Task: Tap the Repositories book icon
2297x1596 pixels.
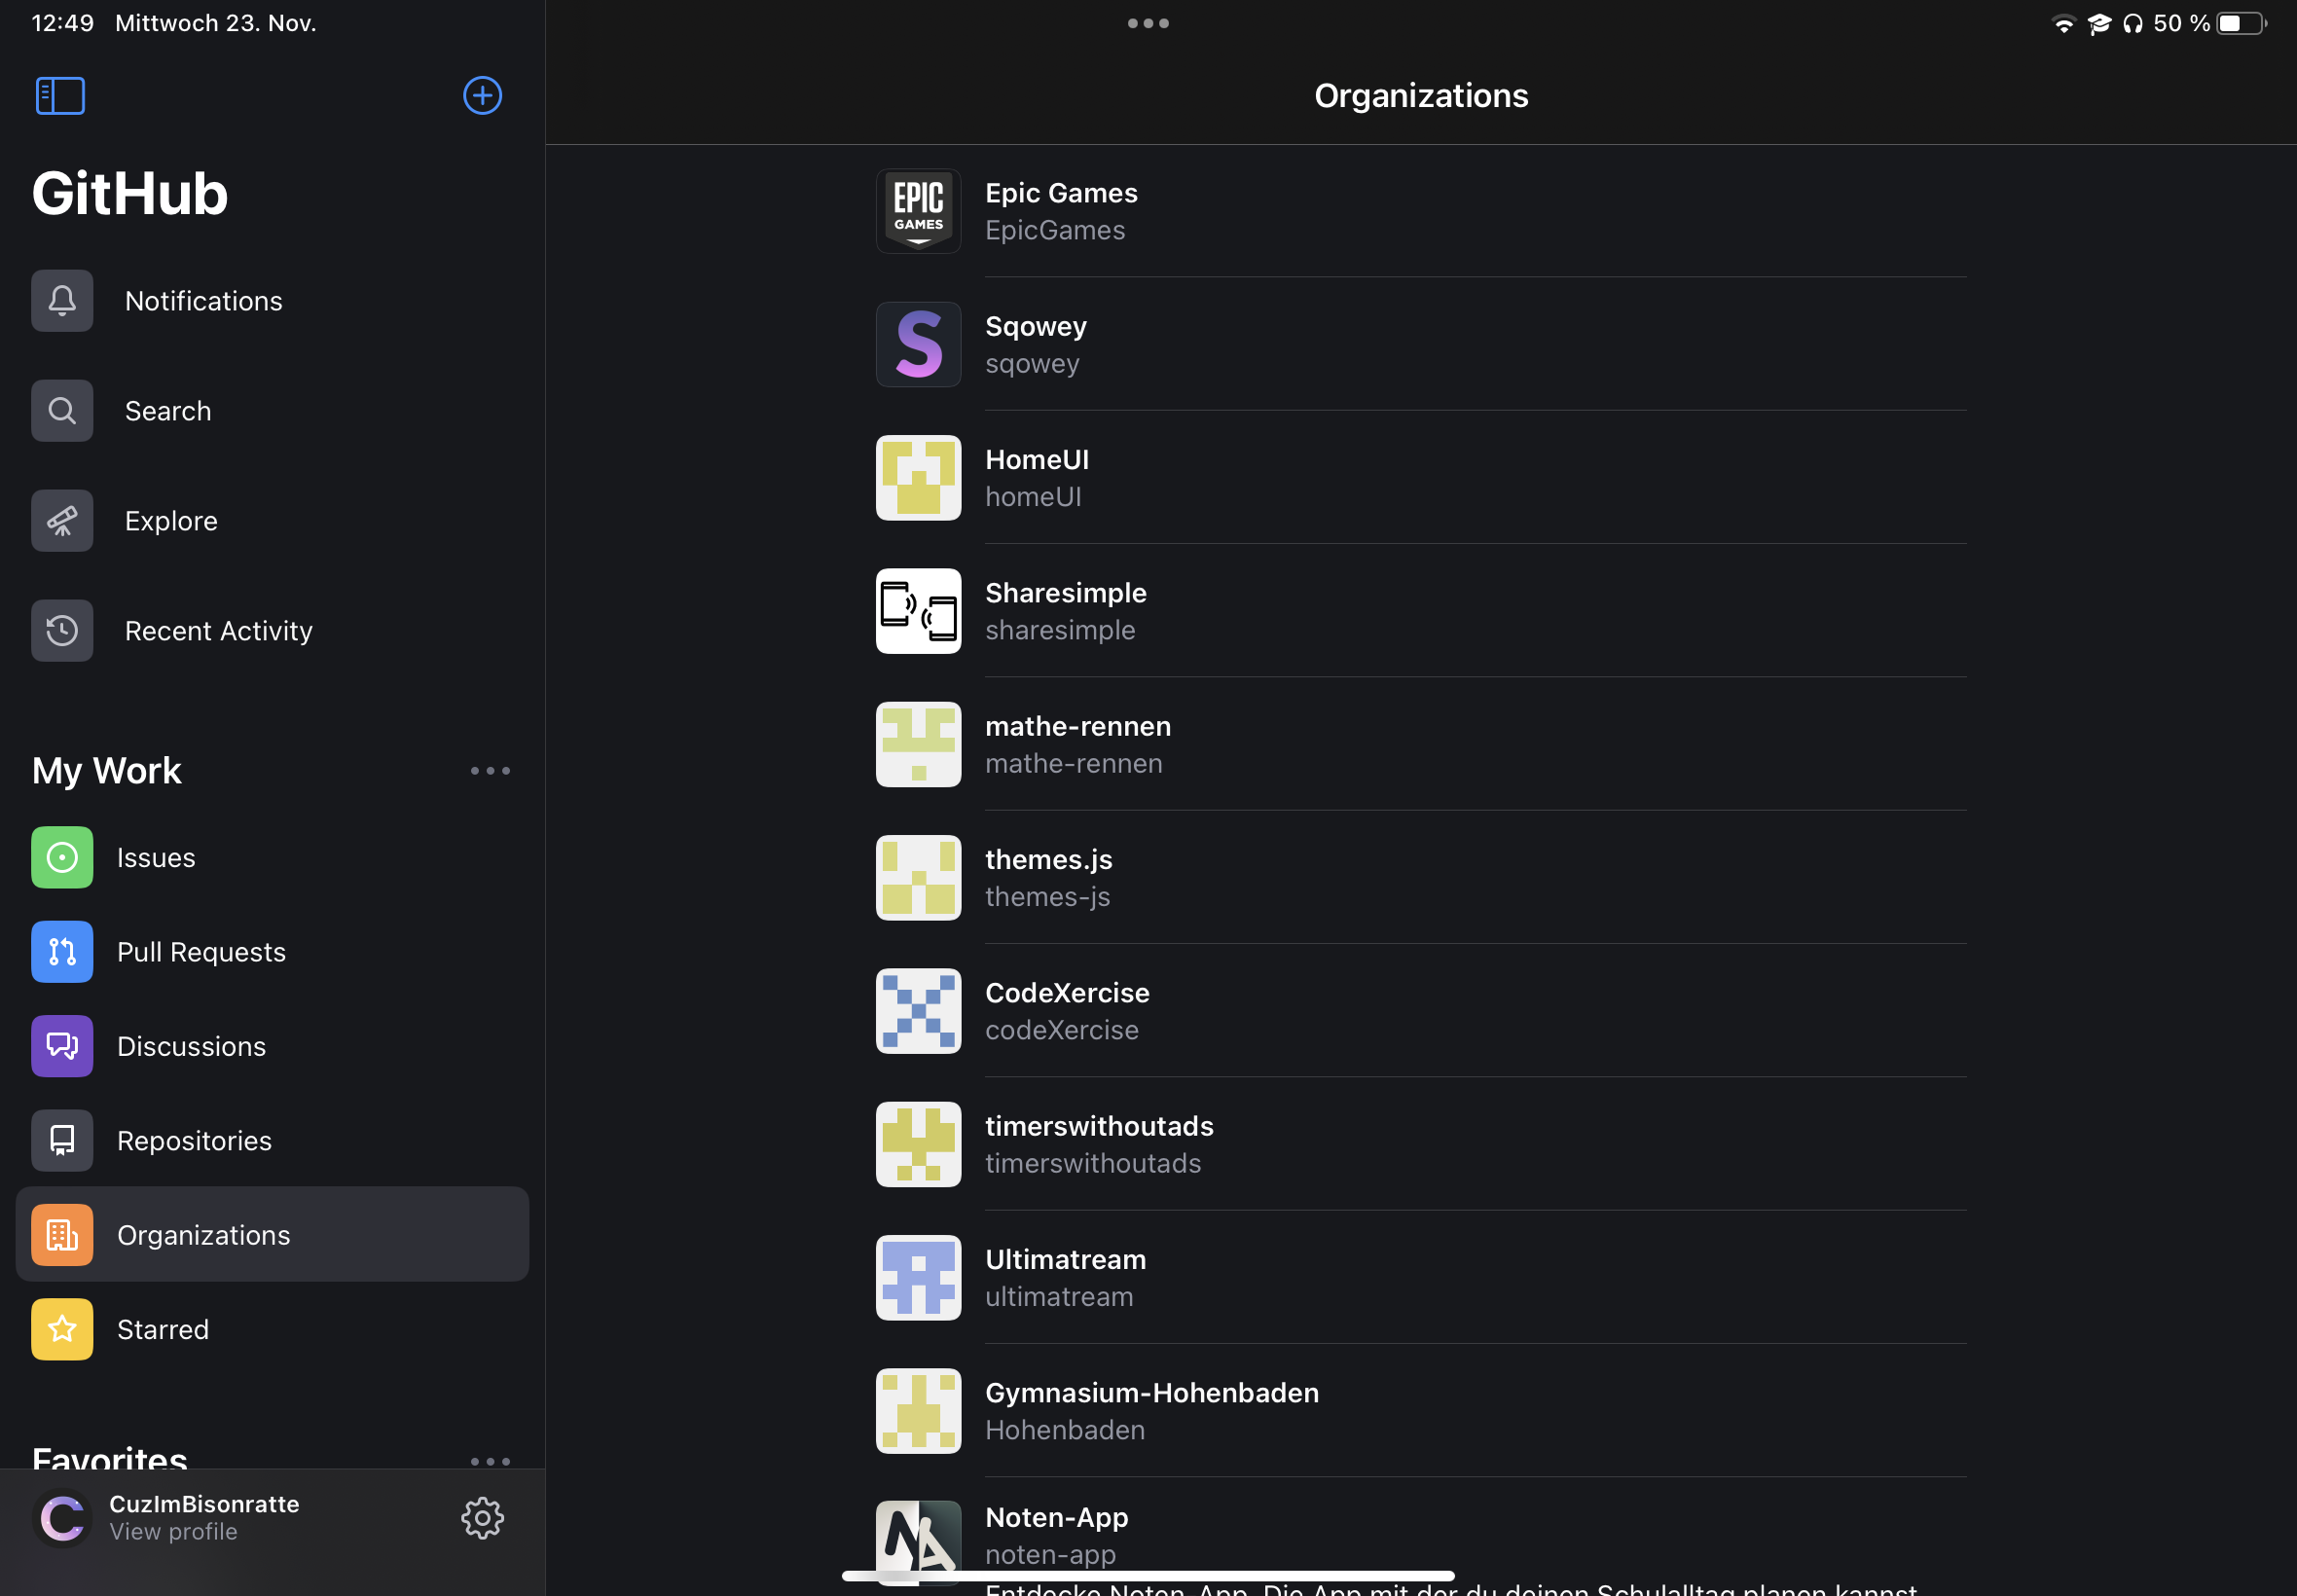Action: pyautogui.click(x=62, y=1141)
